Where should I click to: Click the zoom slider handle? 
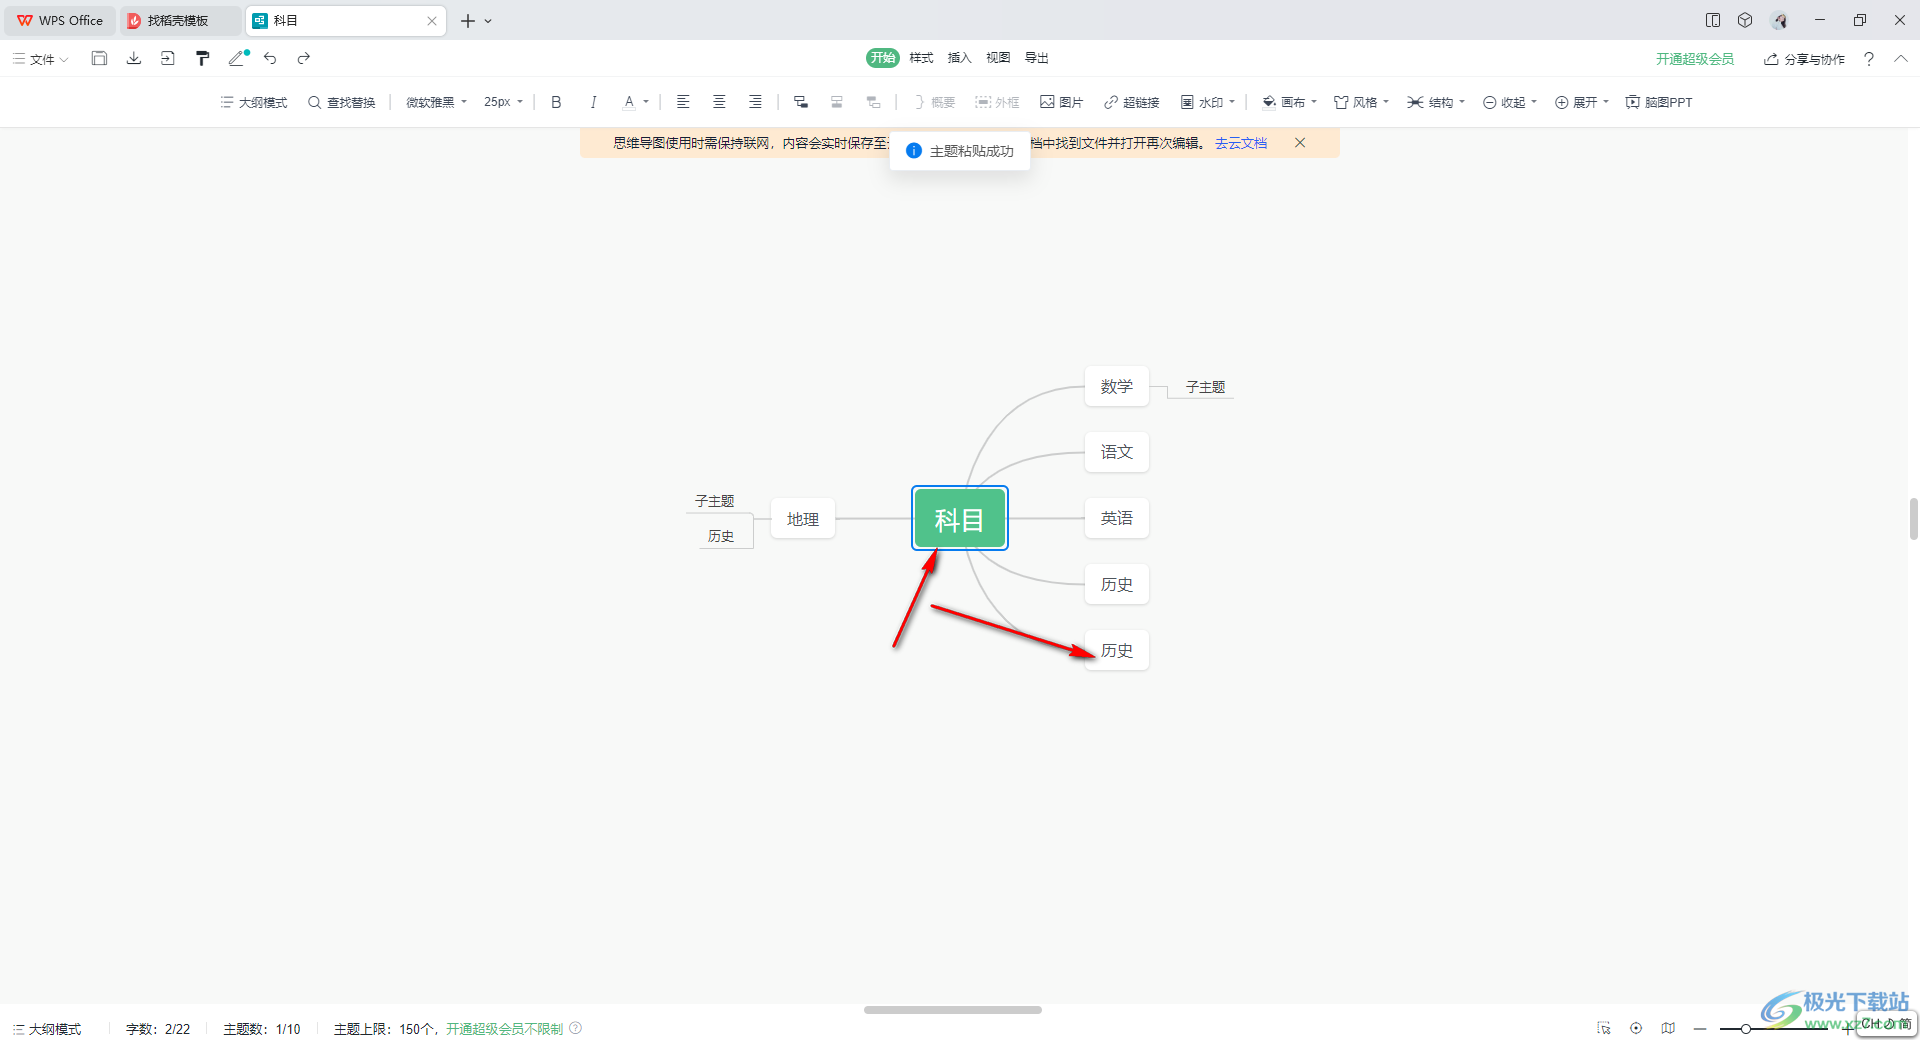[1745, 1029]
